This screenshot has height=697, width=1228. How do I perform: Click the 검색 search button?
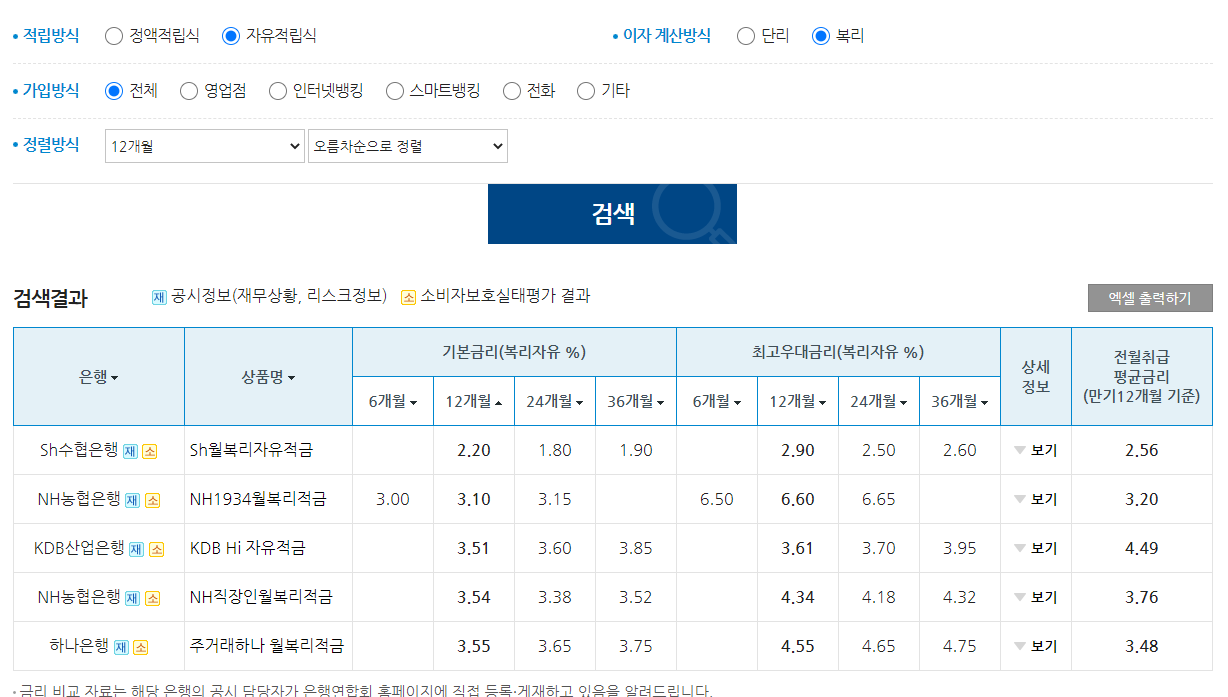coord(612,214)
